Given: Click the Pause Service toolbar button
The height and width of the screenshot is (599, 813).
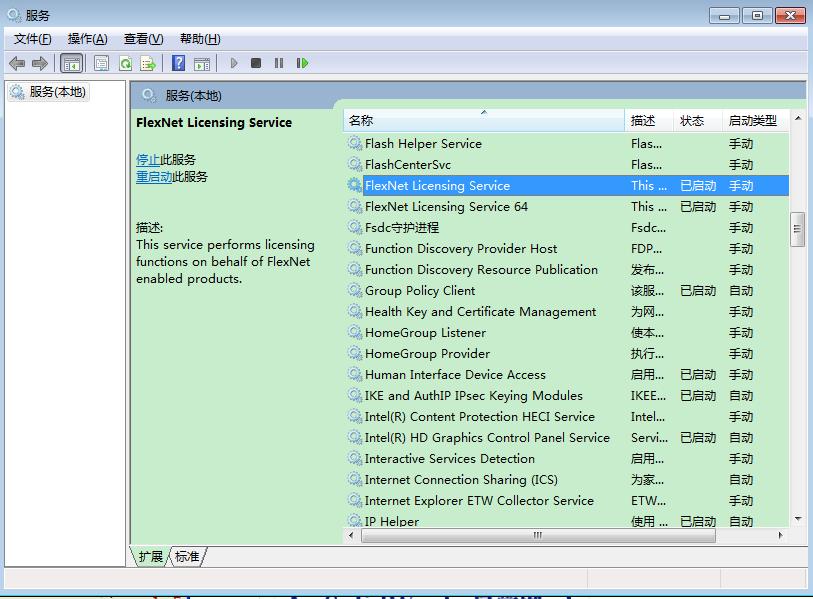Looking at the screenshot, I should pyautogui.click(x=279, y=63).
